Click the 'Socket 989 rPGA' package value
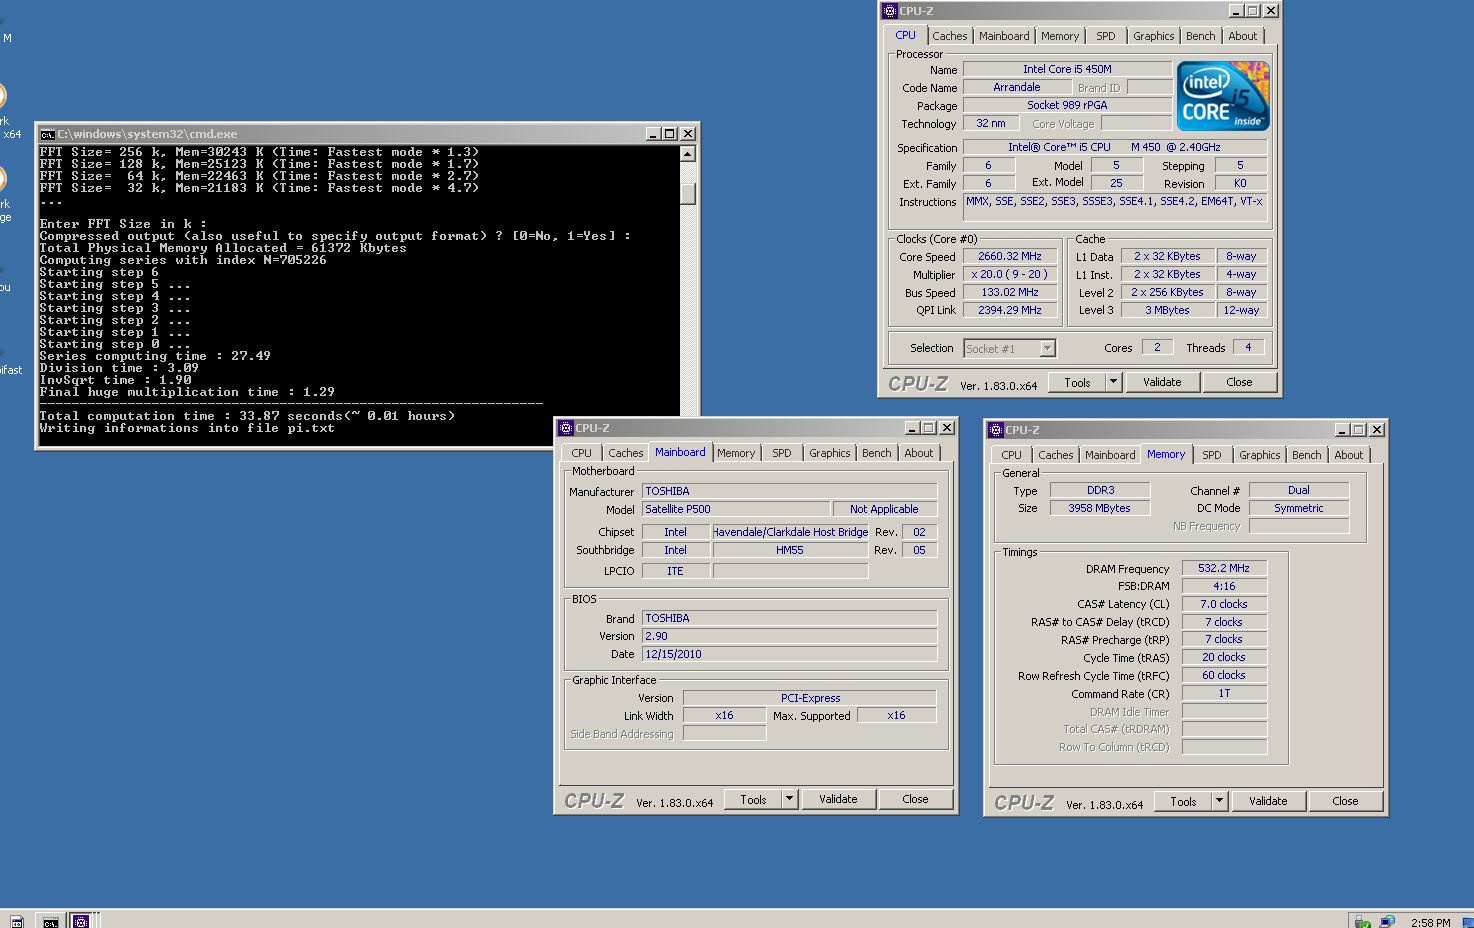 point(1067,105)
